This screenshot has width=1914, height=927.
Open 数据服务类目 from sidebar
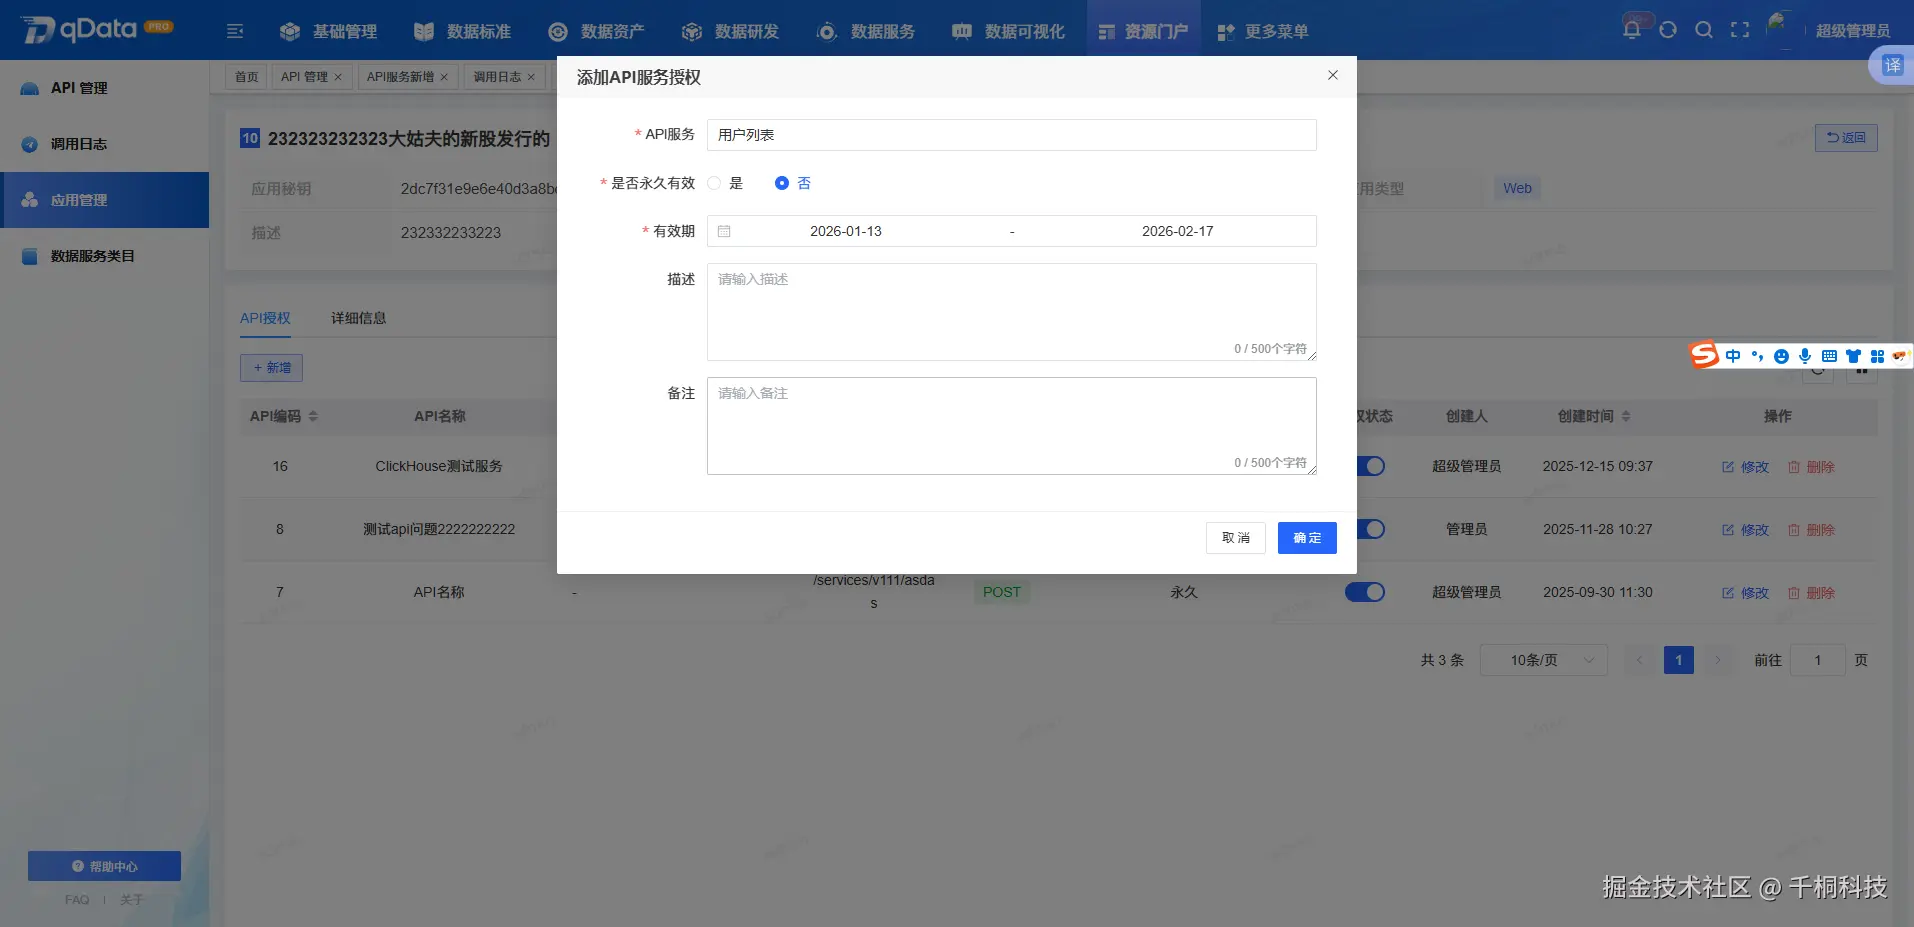point(91,255)
